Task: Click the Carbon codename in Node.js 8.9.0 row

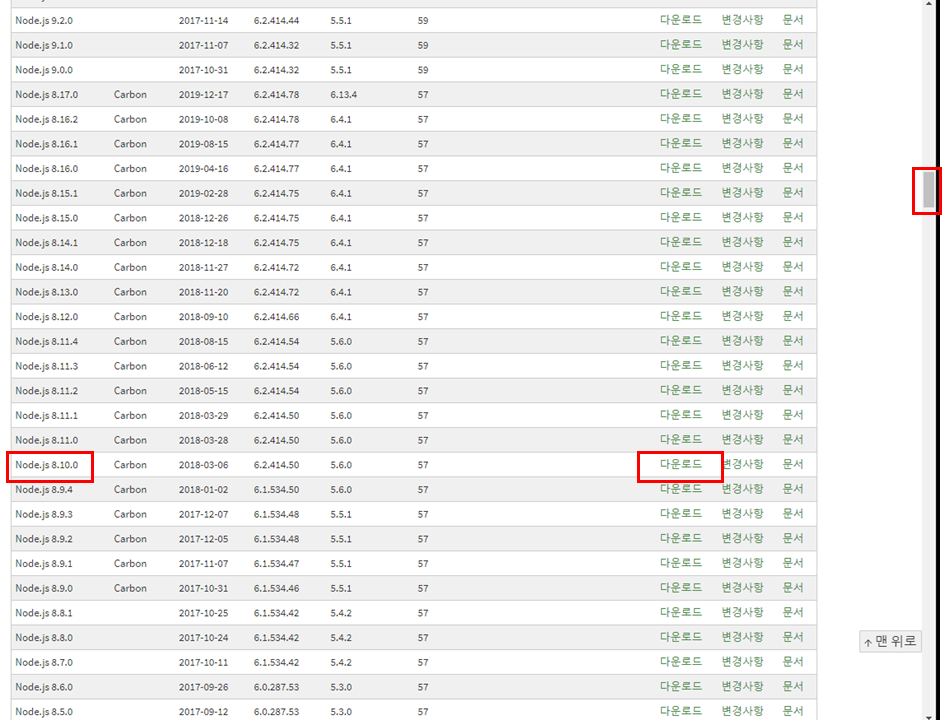Action: coord(130,588)
